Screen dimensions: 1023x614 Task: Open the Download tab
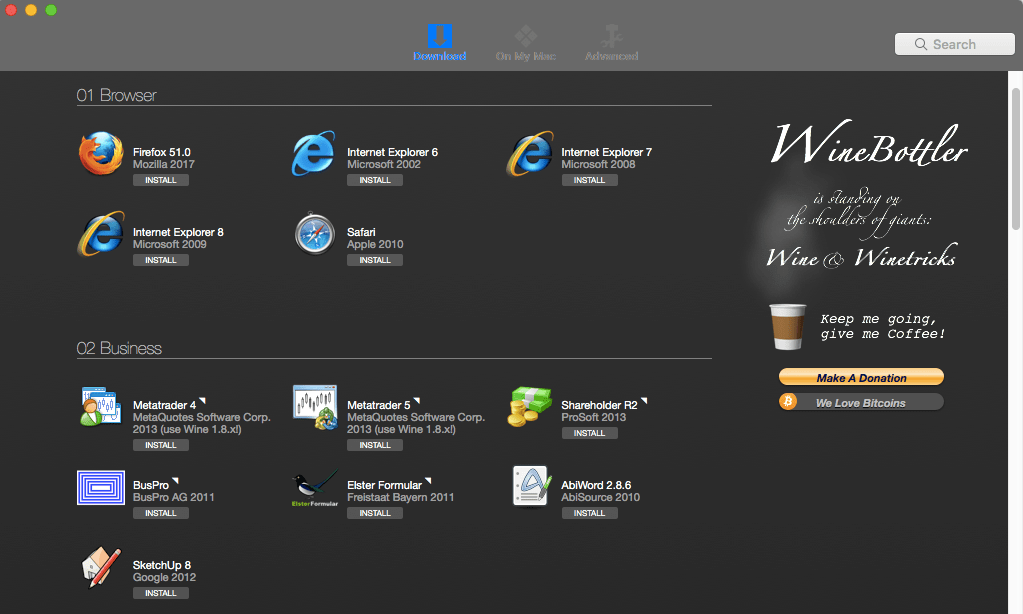tap(439, 42)
